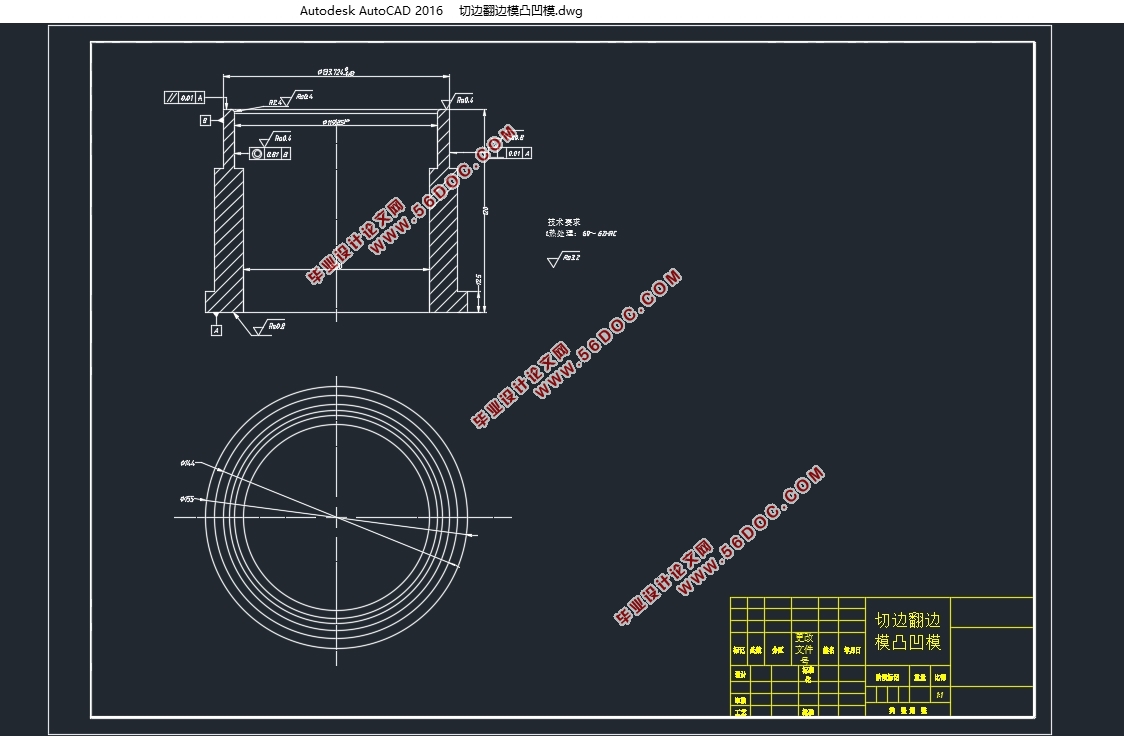The width and height of the screenshot is (1124, 736).
Task: Click the datum A square below section view
Action: pyautogui.click(x=216, y=330)
